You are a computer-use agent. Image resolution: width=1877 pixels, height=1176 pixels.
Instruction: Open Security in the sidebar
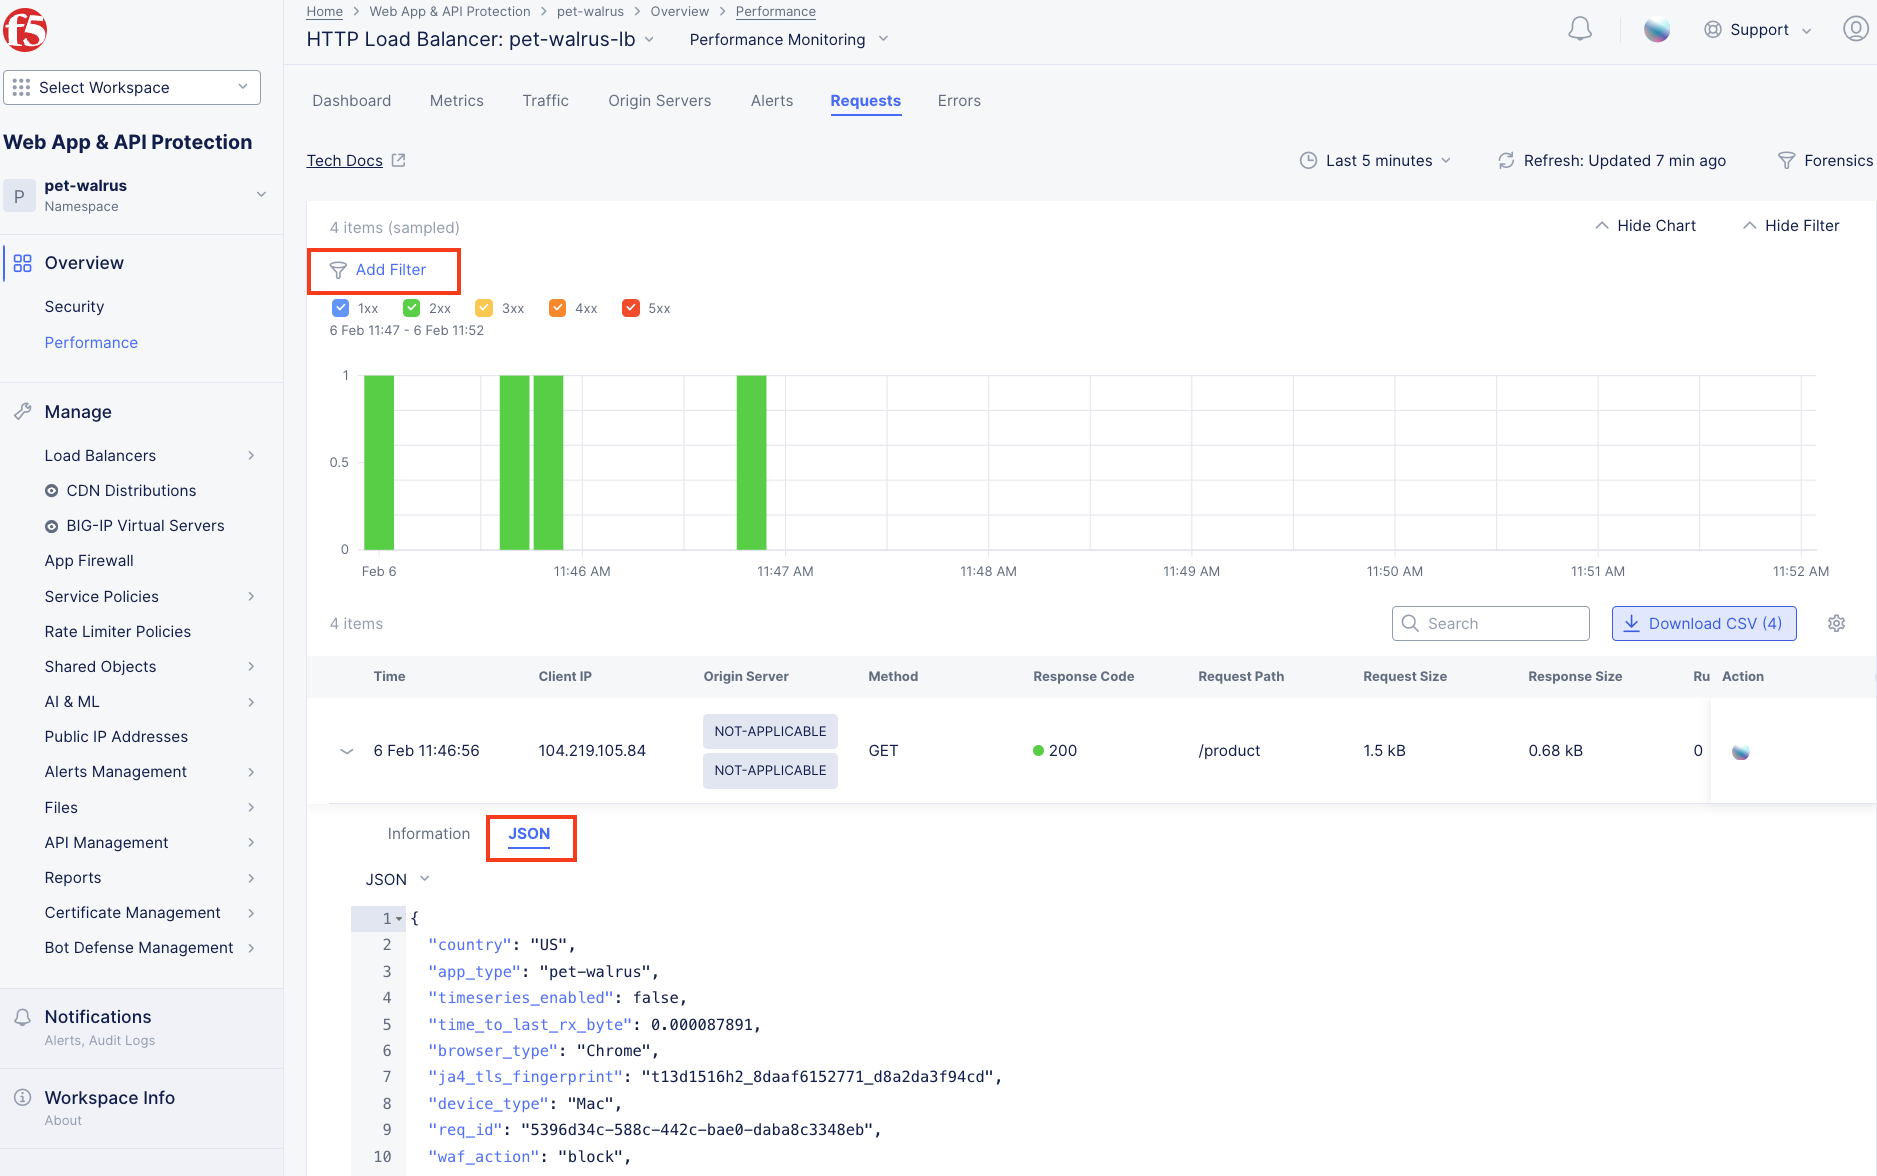pos(74,307)
